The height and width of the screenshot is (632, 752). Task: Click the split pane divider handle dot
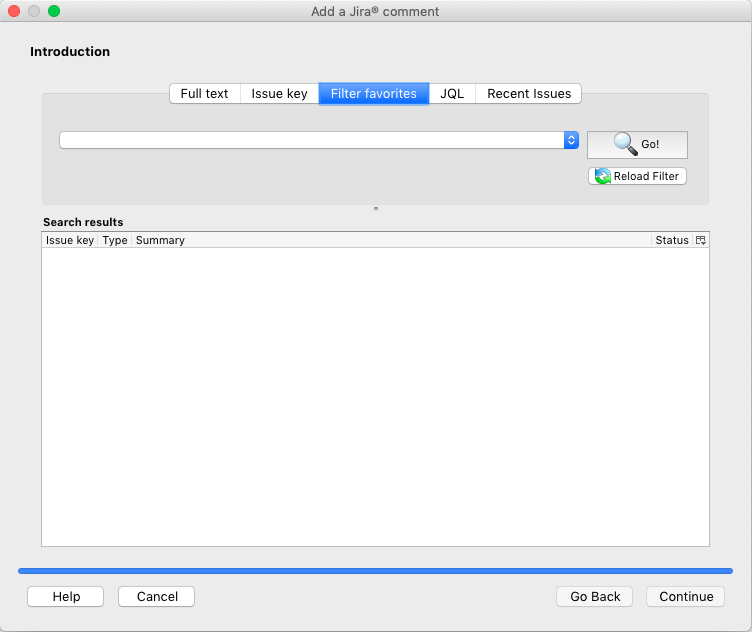(x=376, y=209)
